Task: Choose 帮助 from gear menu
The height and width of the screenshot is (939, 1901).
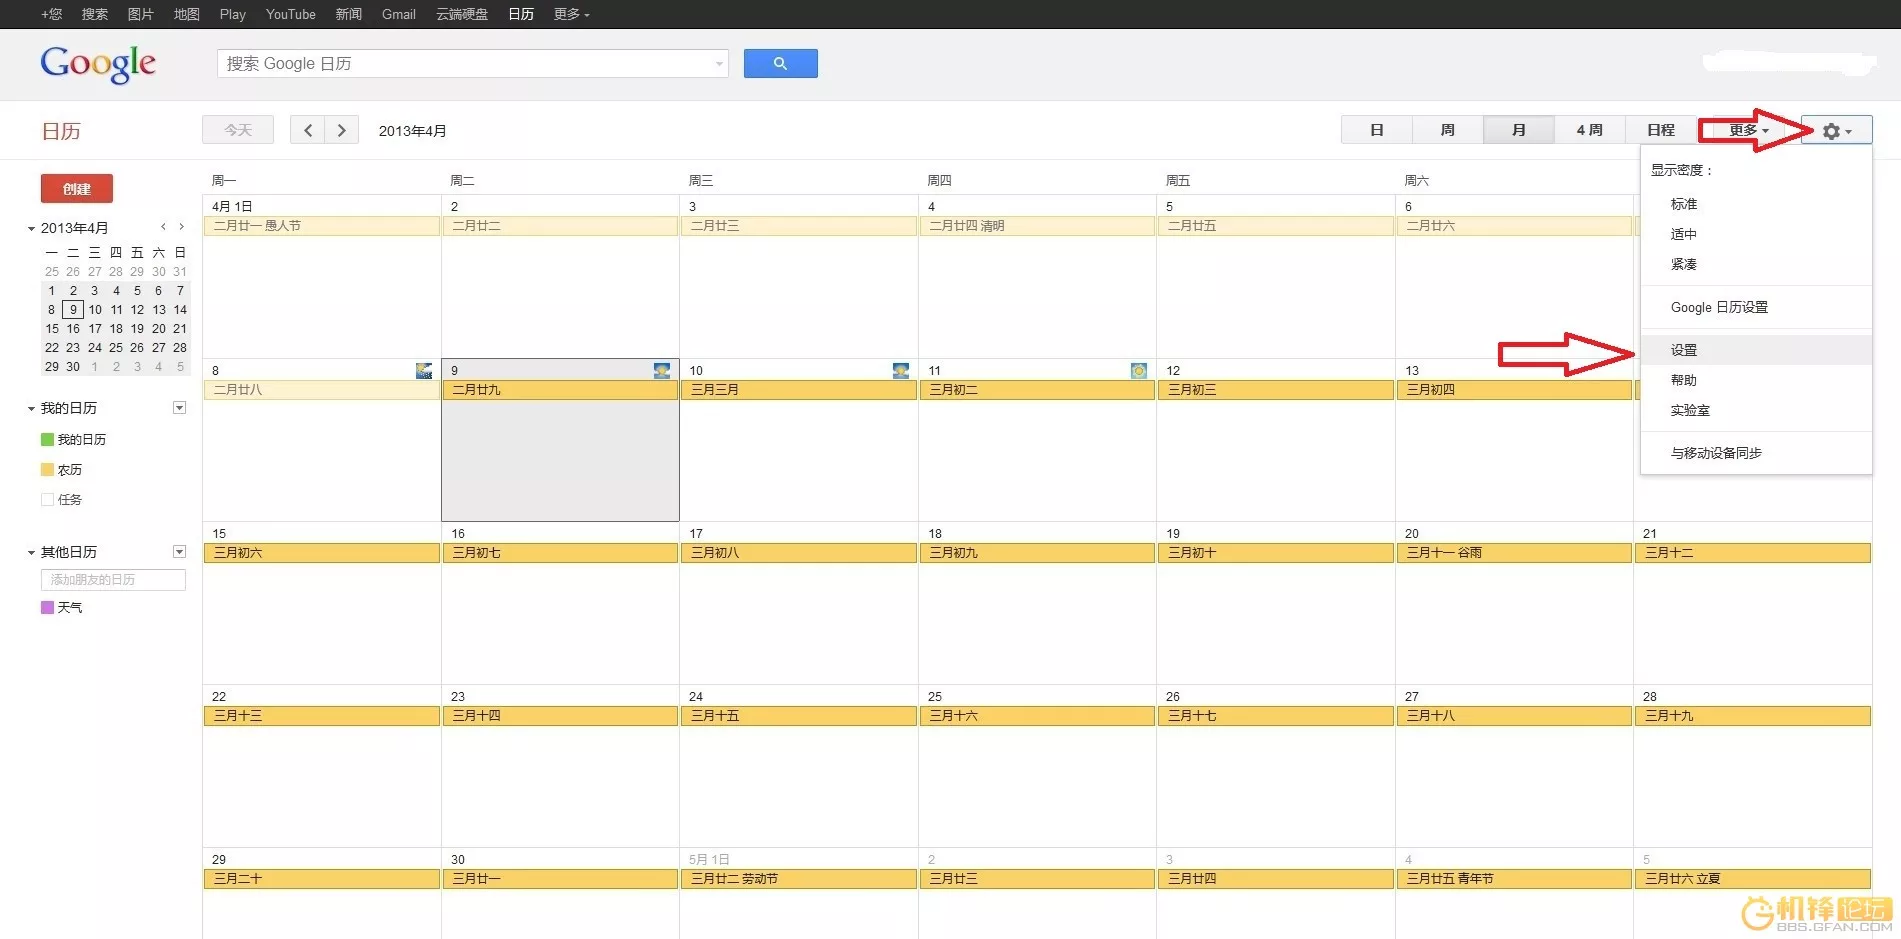Action: pyautogui.click(x=1756, y=380)
